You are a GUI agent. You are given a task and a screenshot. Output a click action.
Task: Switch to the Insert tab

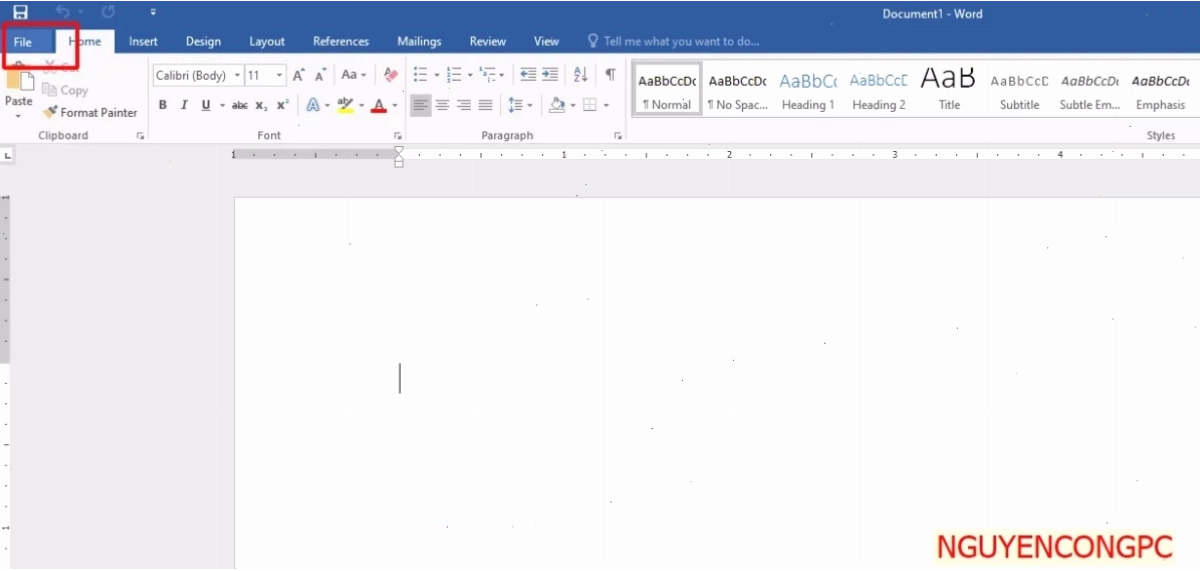(x=143, y=42)
